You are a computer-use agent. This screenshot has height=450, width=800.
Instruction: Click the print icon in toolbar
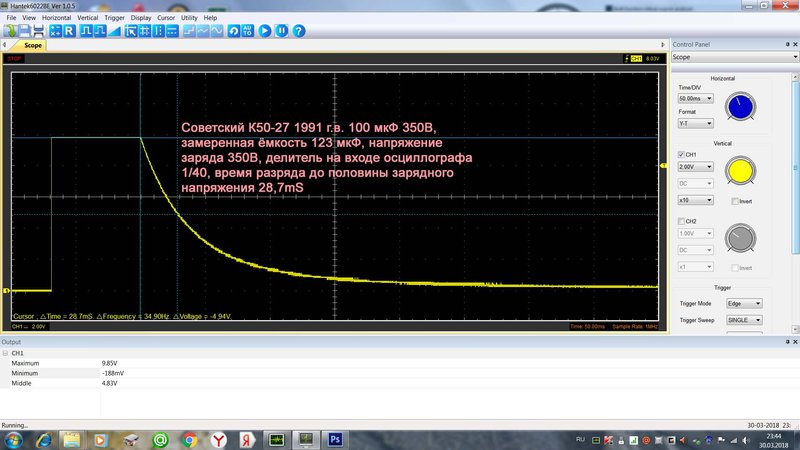click(38, 31)
